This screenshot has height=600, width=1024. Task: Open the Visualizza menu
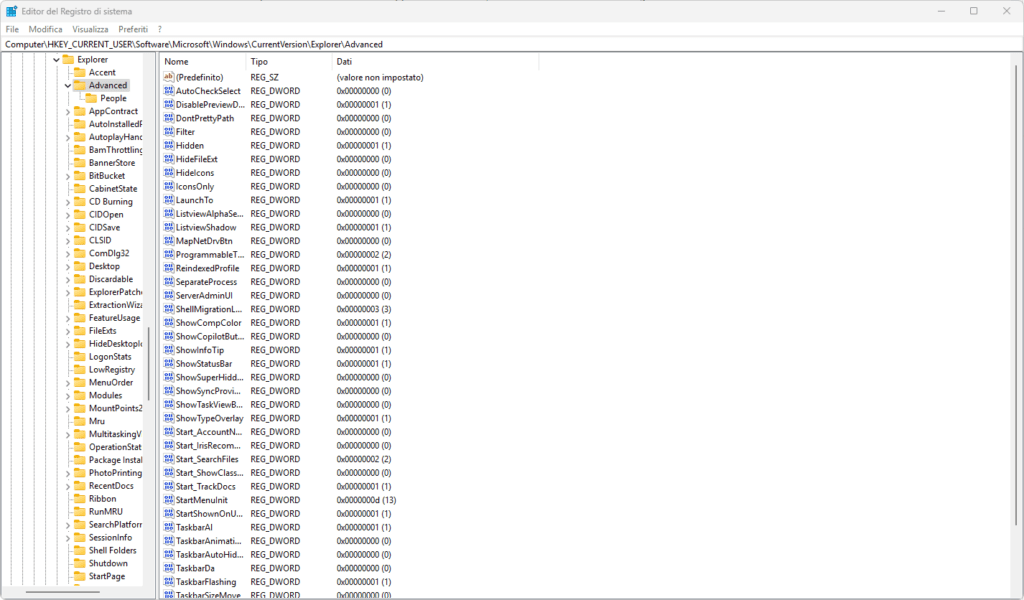pos(90,29)
